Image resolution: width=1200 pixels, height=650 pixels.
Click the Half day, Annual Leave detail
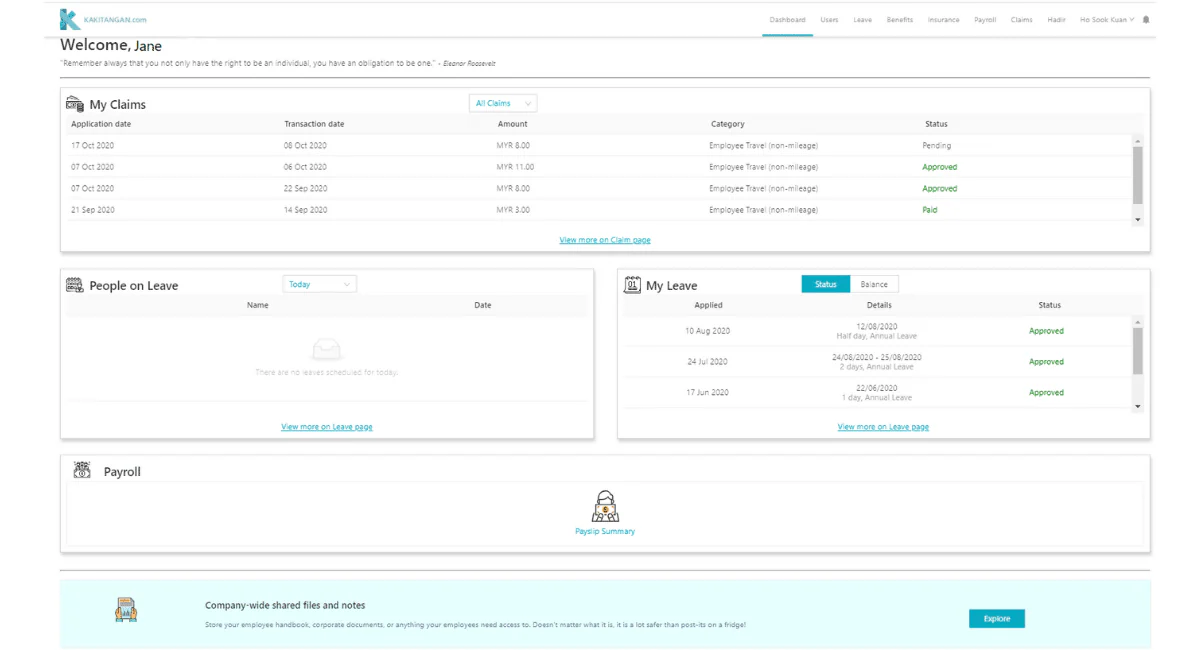point(877,336)
